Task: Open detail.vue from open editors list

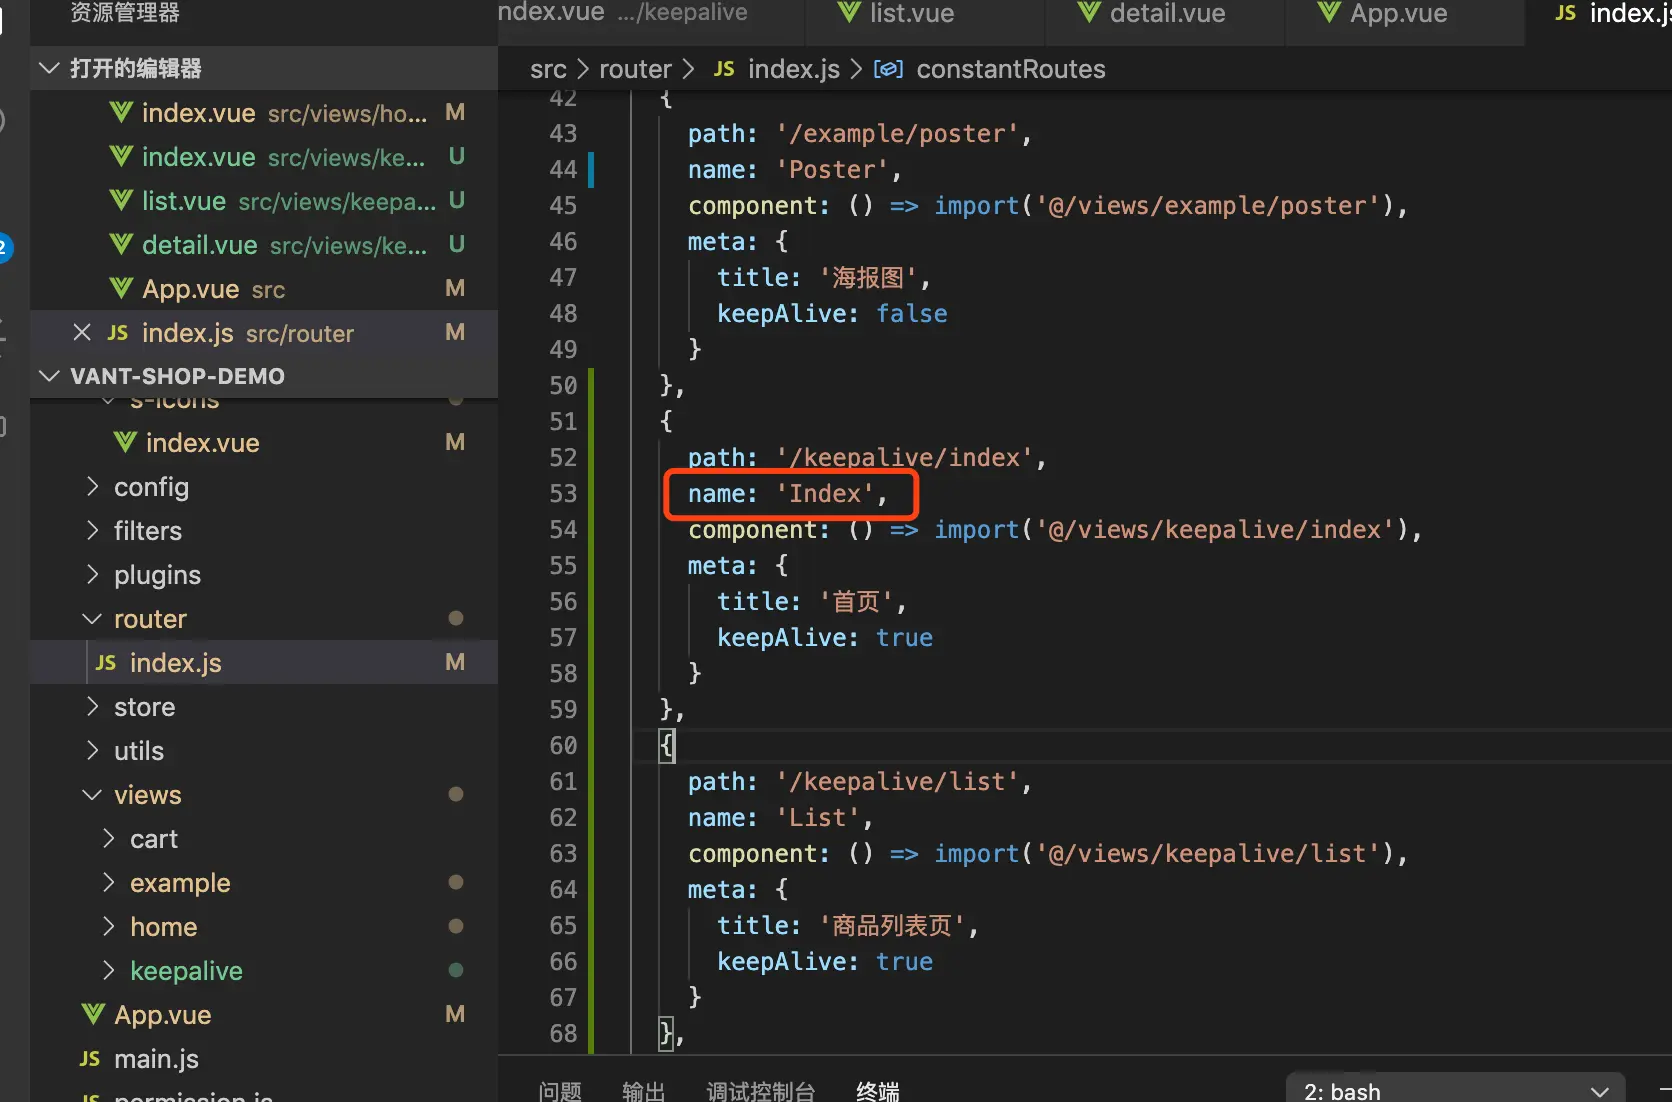Action: click(264, 244)
